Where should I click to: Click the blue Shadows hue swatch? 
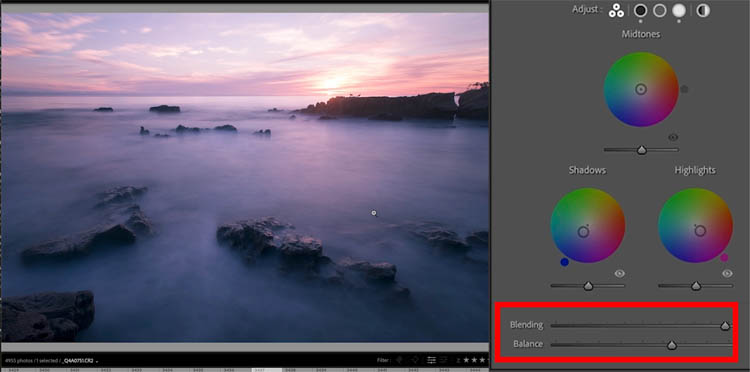[565, 262]
